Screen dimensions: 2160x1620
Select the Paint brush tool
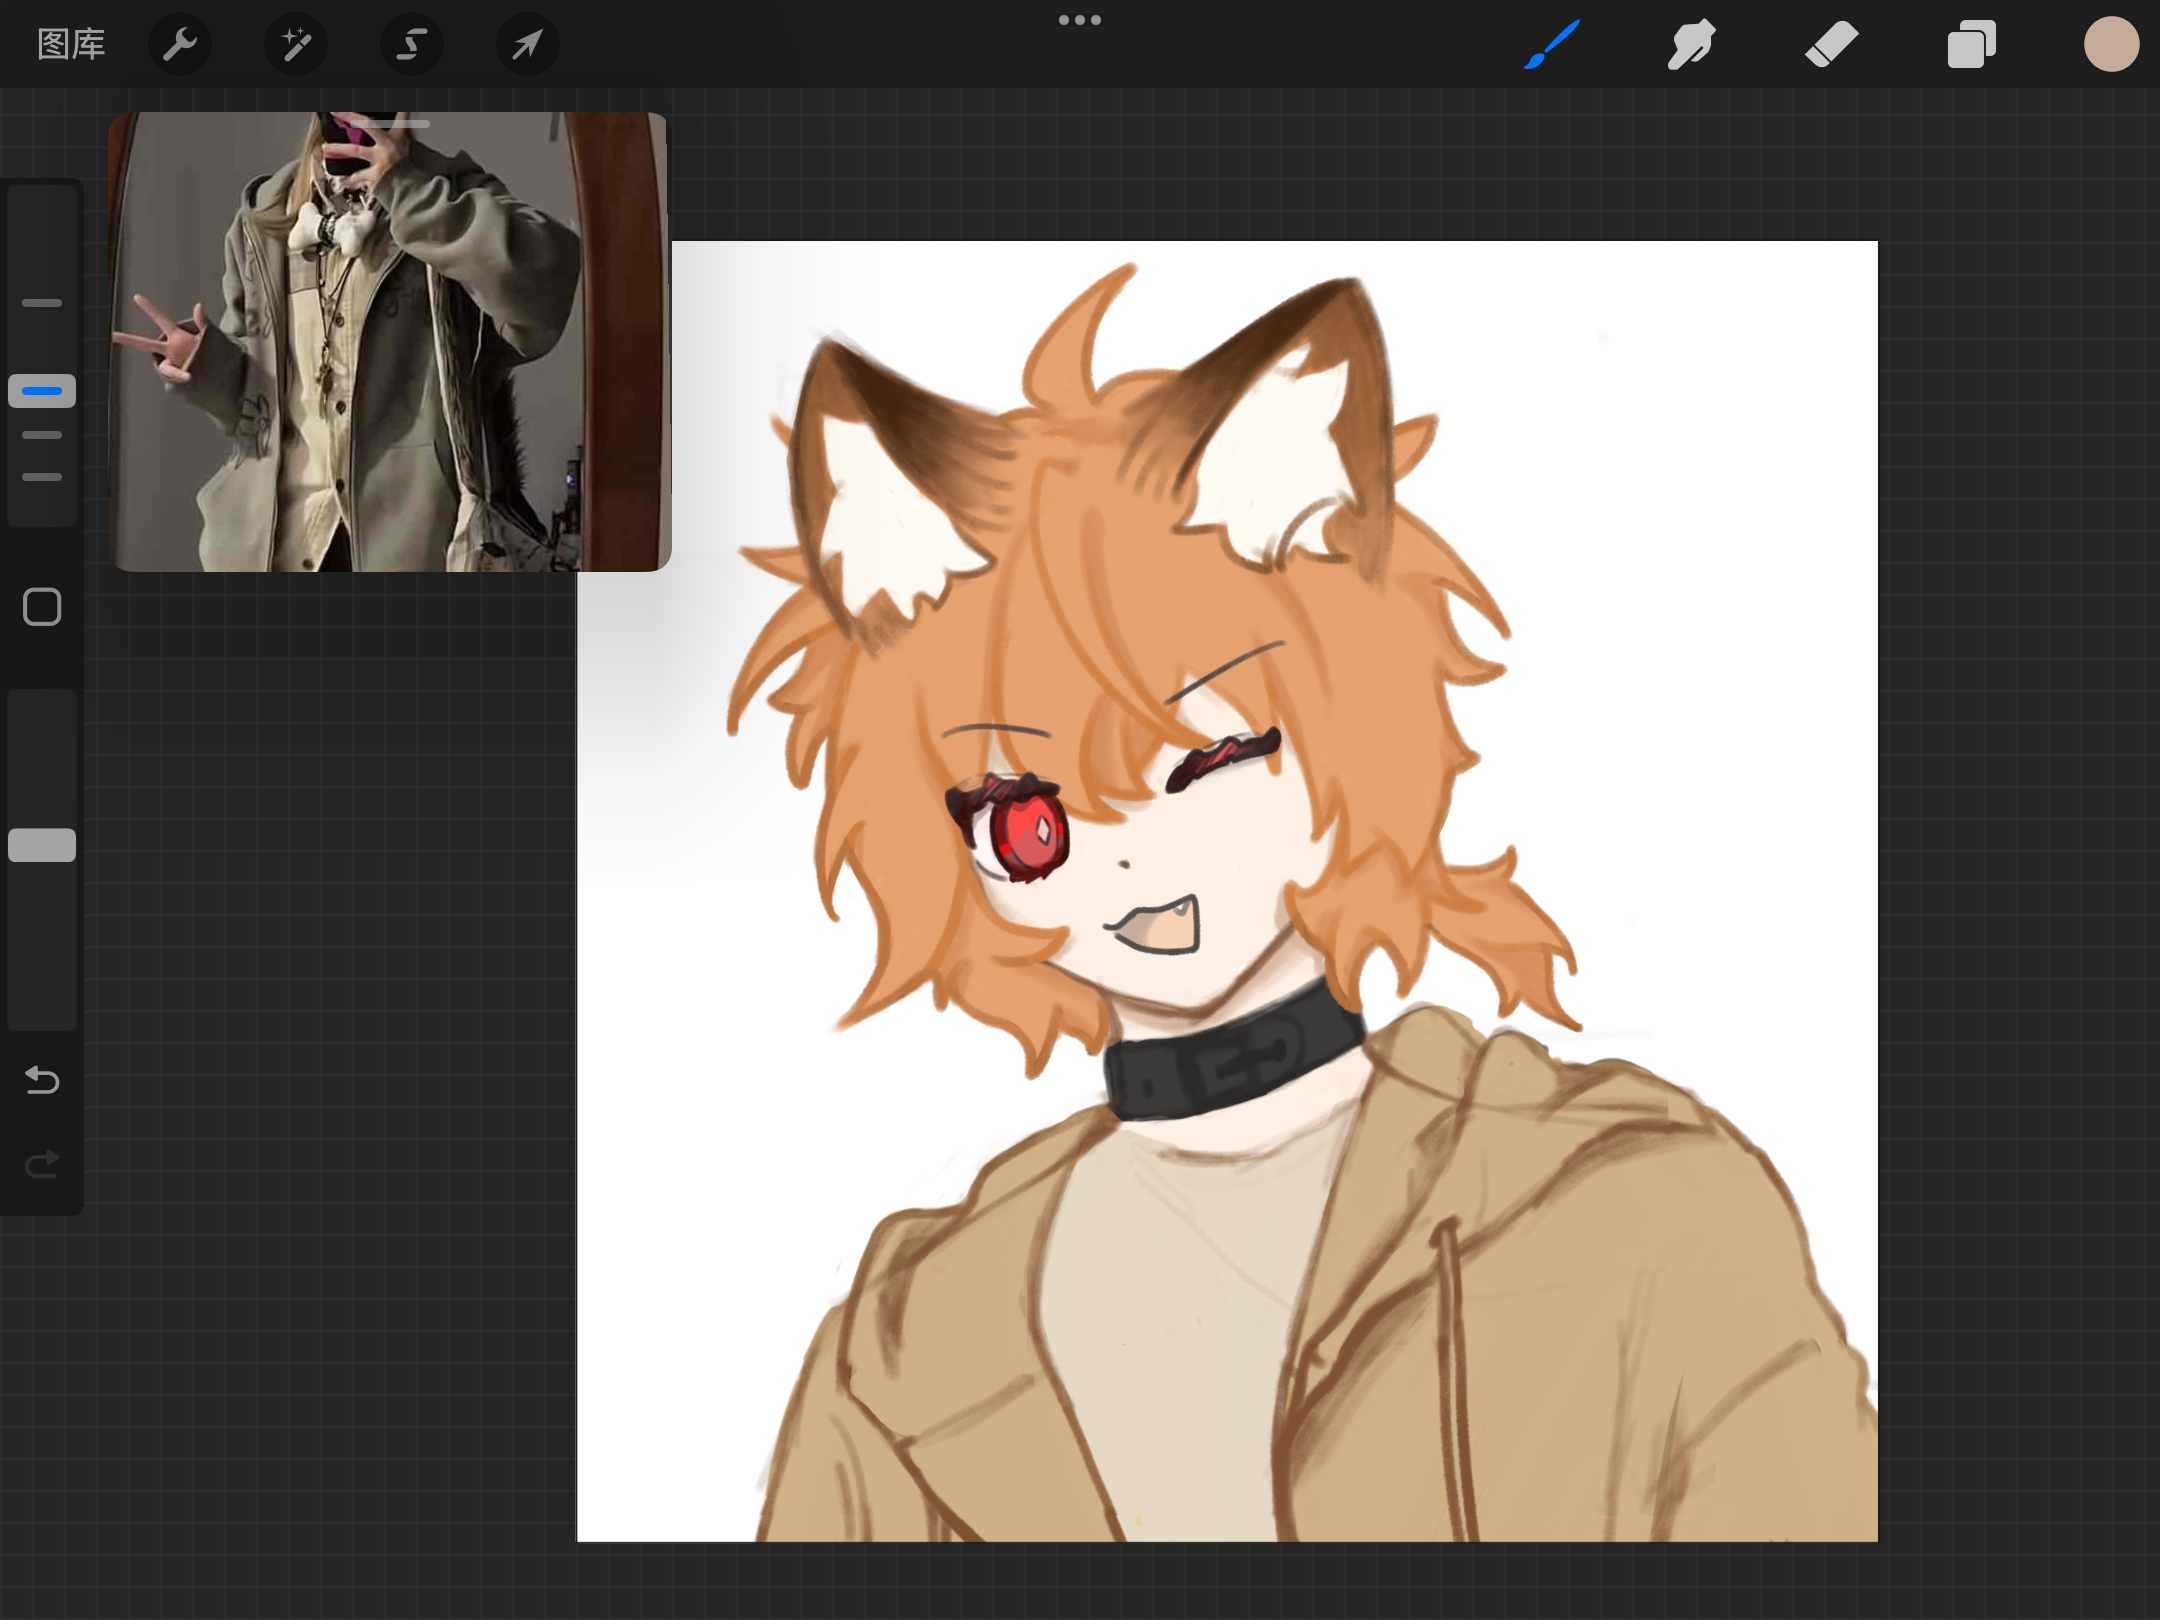(x=1552, y=44)
